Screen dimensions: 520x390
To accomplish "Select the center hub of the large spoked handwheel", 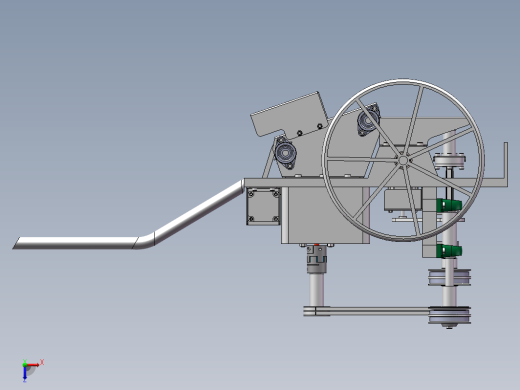I will pos(403,161).
